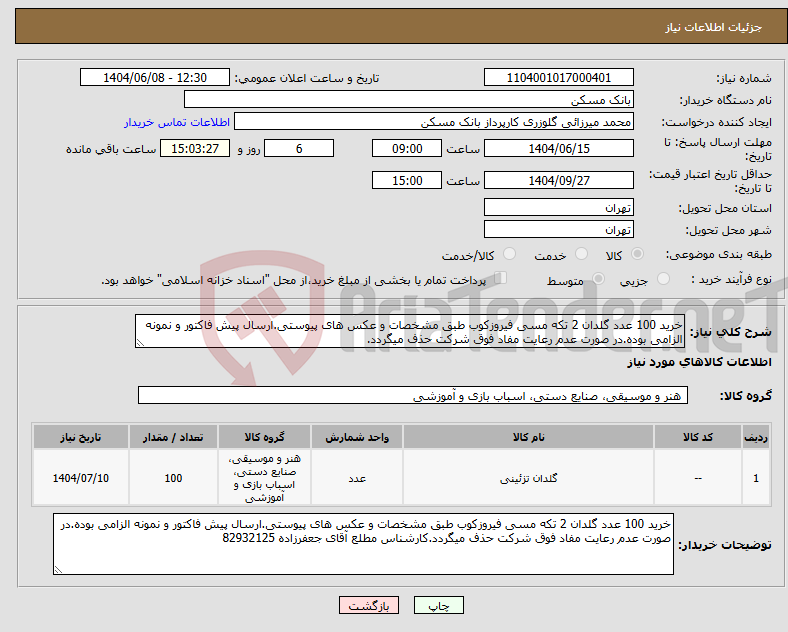Screen dimensions: 788x632
Task: Click the واحد شمارش column header
Action: [x=357, y=437]
